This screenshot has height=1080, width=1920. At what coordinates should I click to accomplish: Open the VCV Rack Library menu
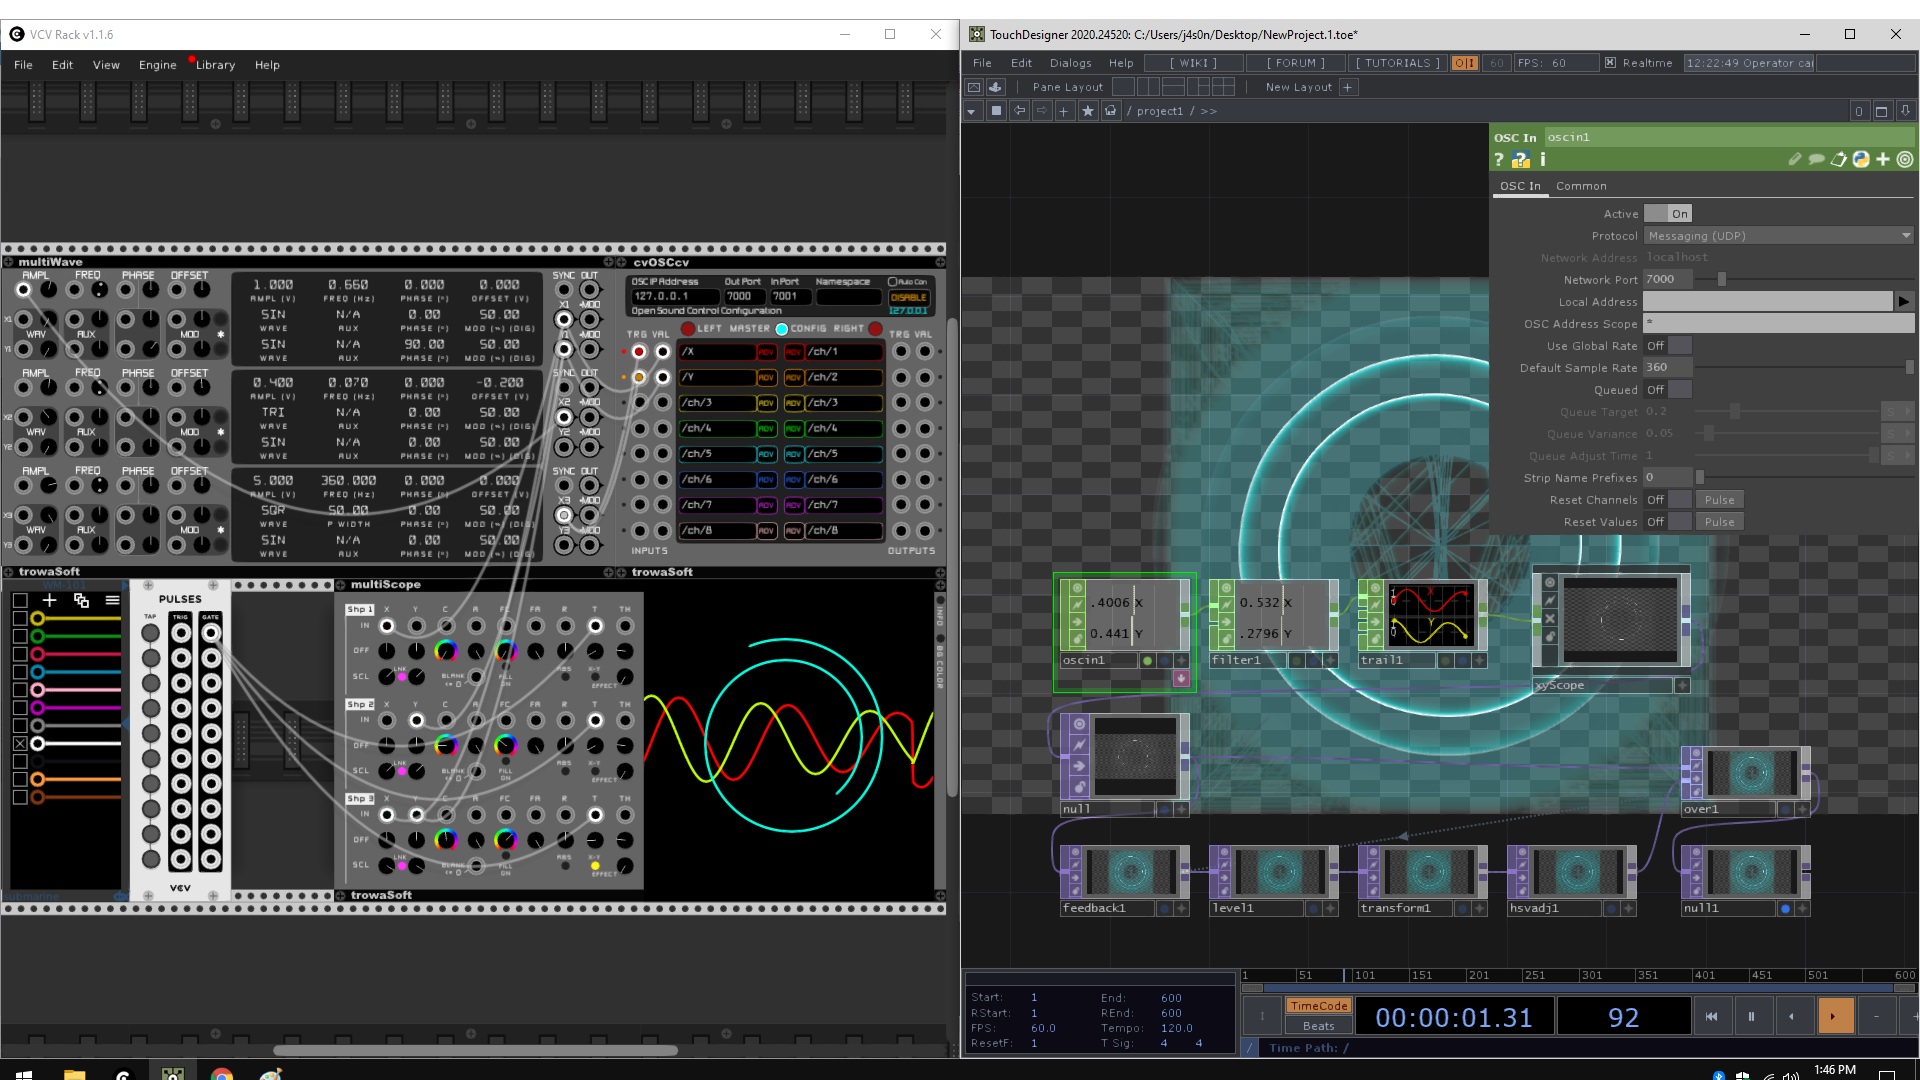point(215,65)
